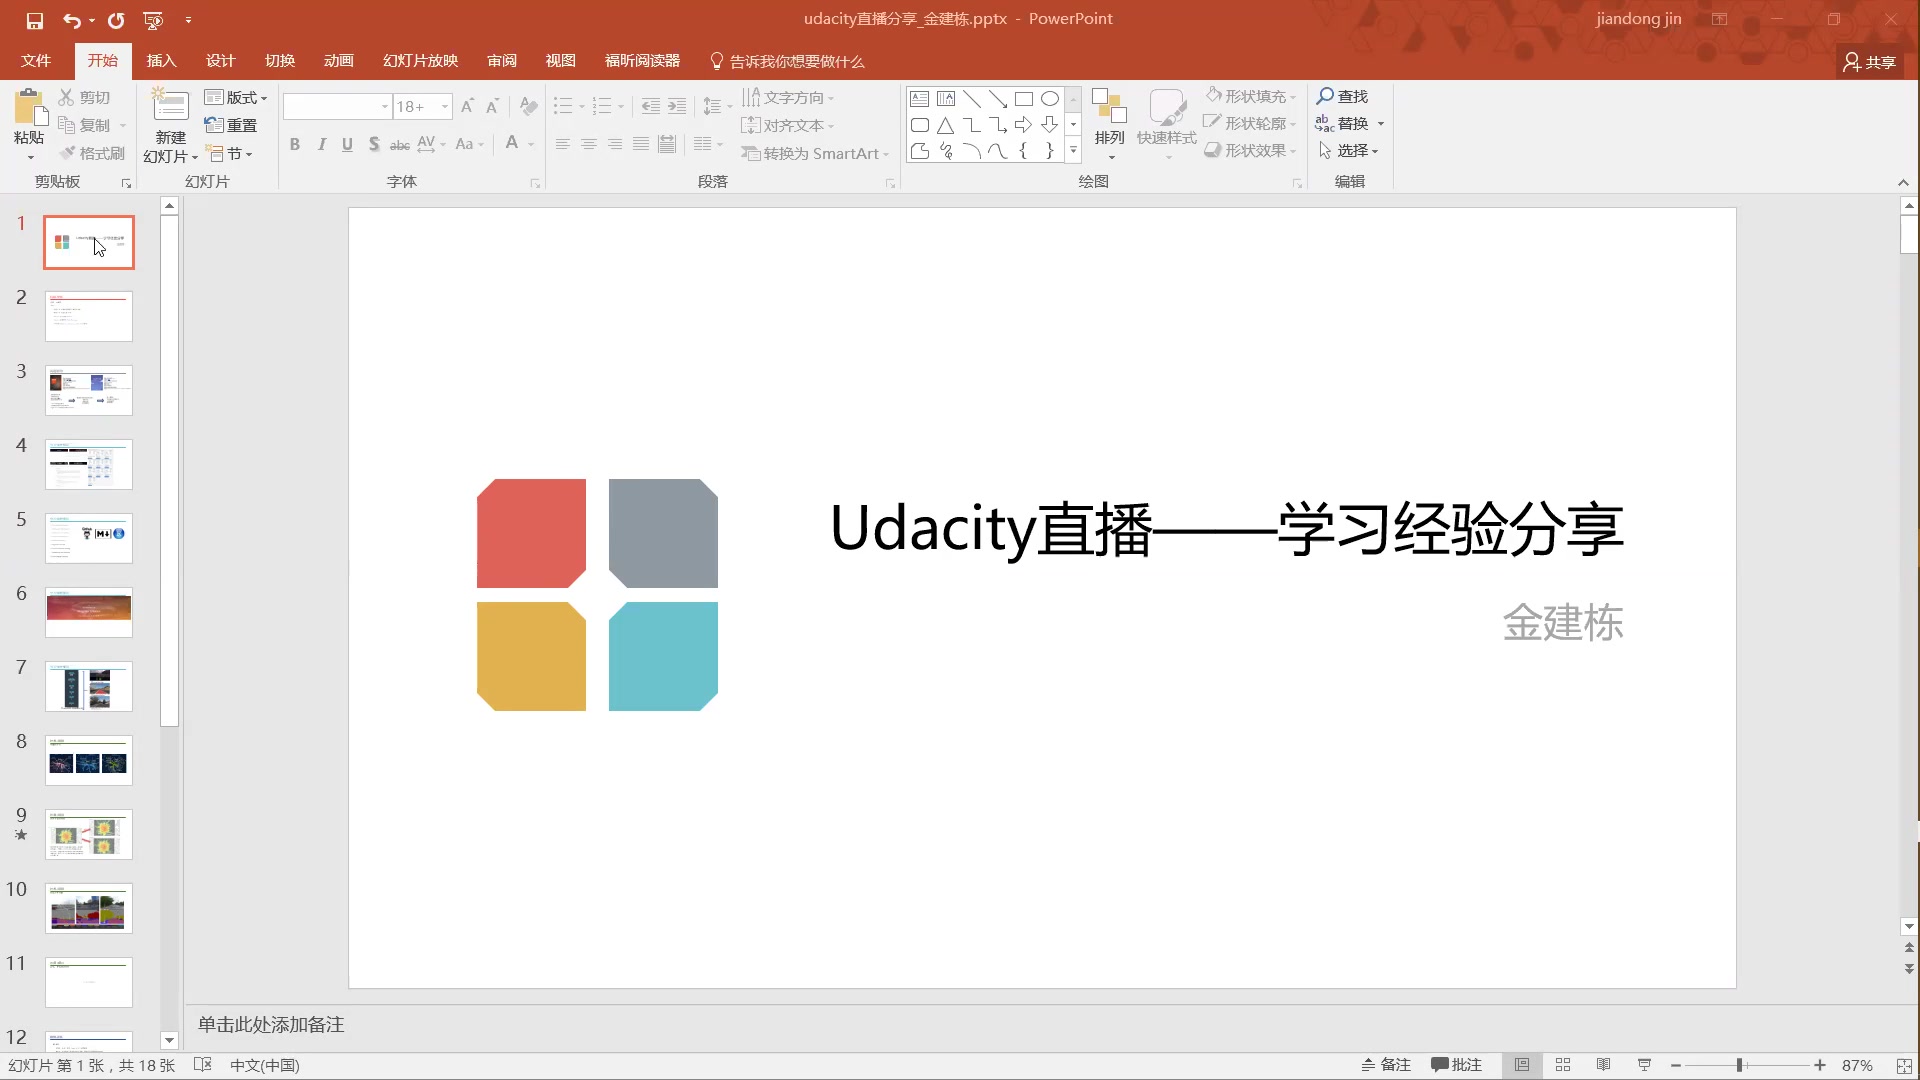This screenshot has height=1080, width=1920.
Task: Expand the shapes gallery more arrow
Action: [x=1073, y=151]
